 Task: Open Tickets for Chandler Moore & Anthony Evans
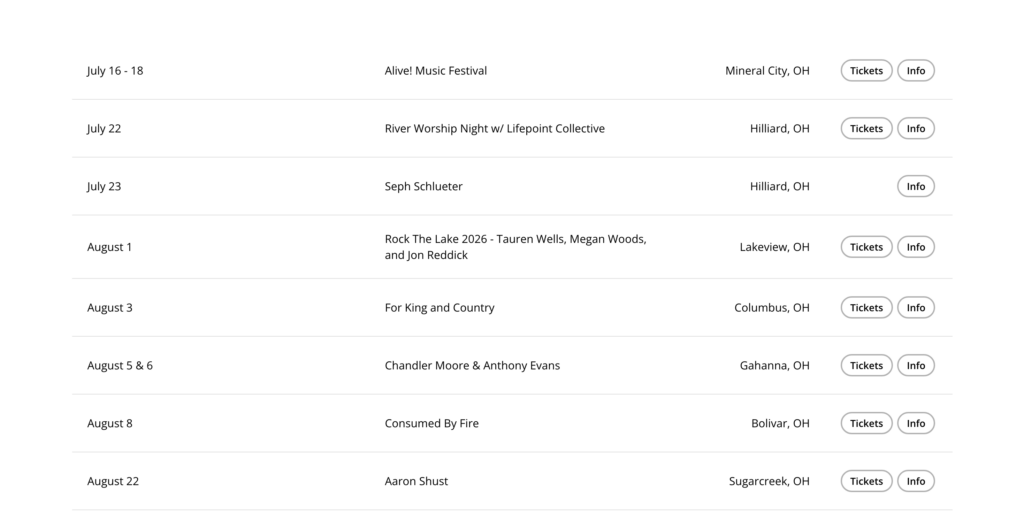click(x=866, y=365)
